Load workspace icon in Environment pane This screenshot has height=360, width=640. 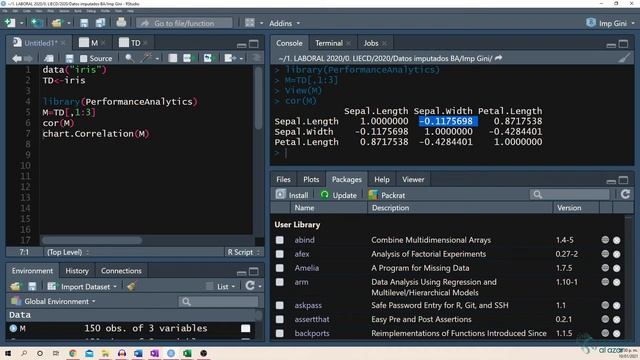[x=15, y=287]
